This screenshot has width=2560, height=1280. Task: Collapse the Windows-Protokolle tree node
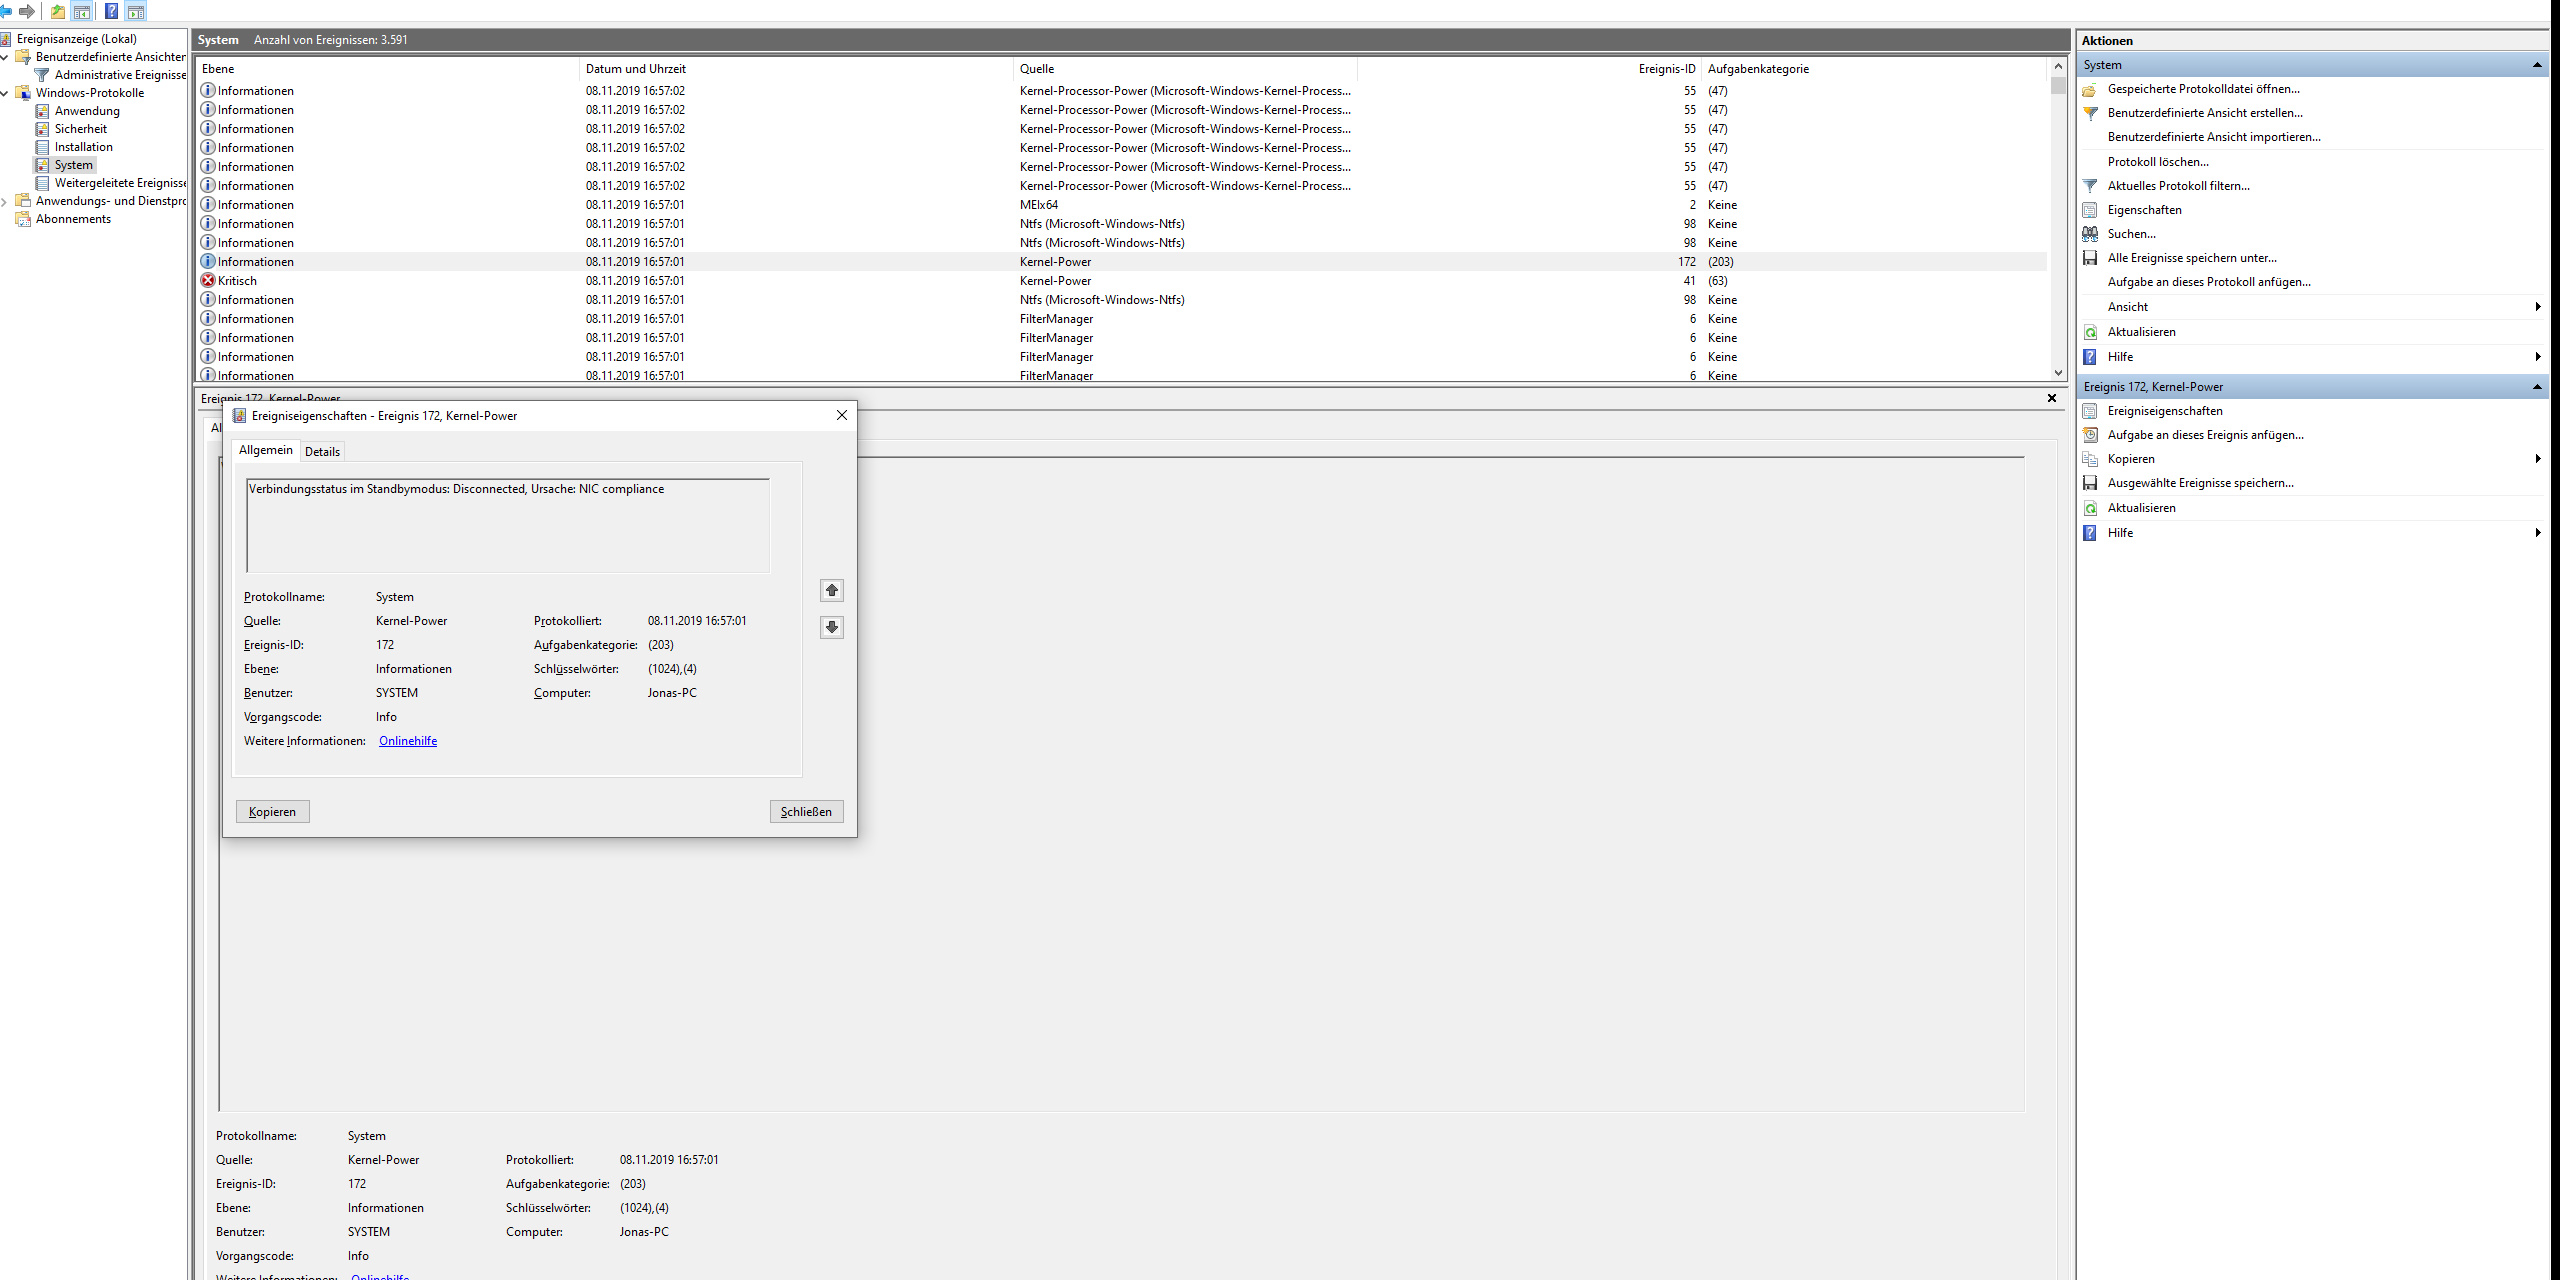point(5,93)
